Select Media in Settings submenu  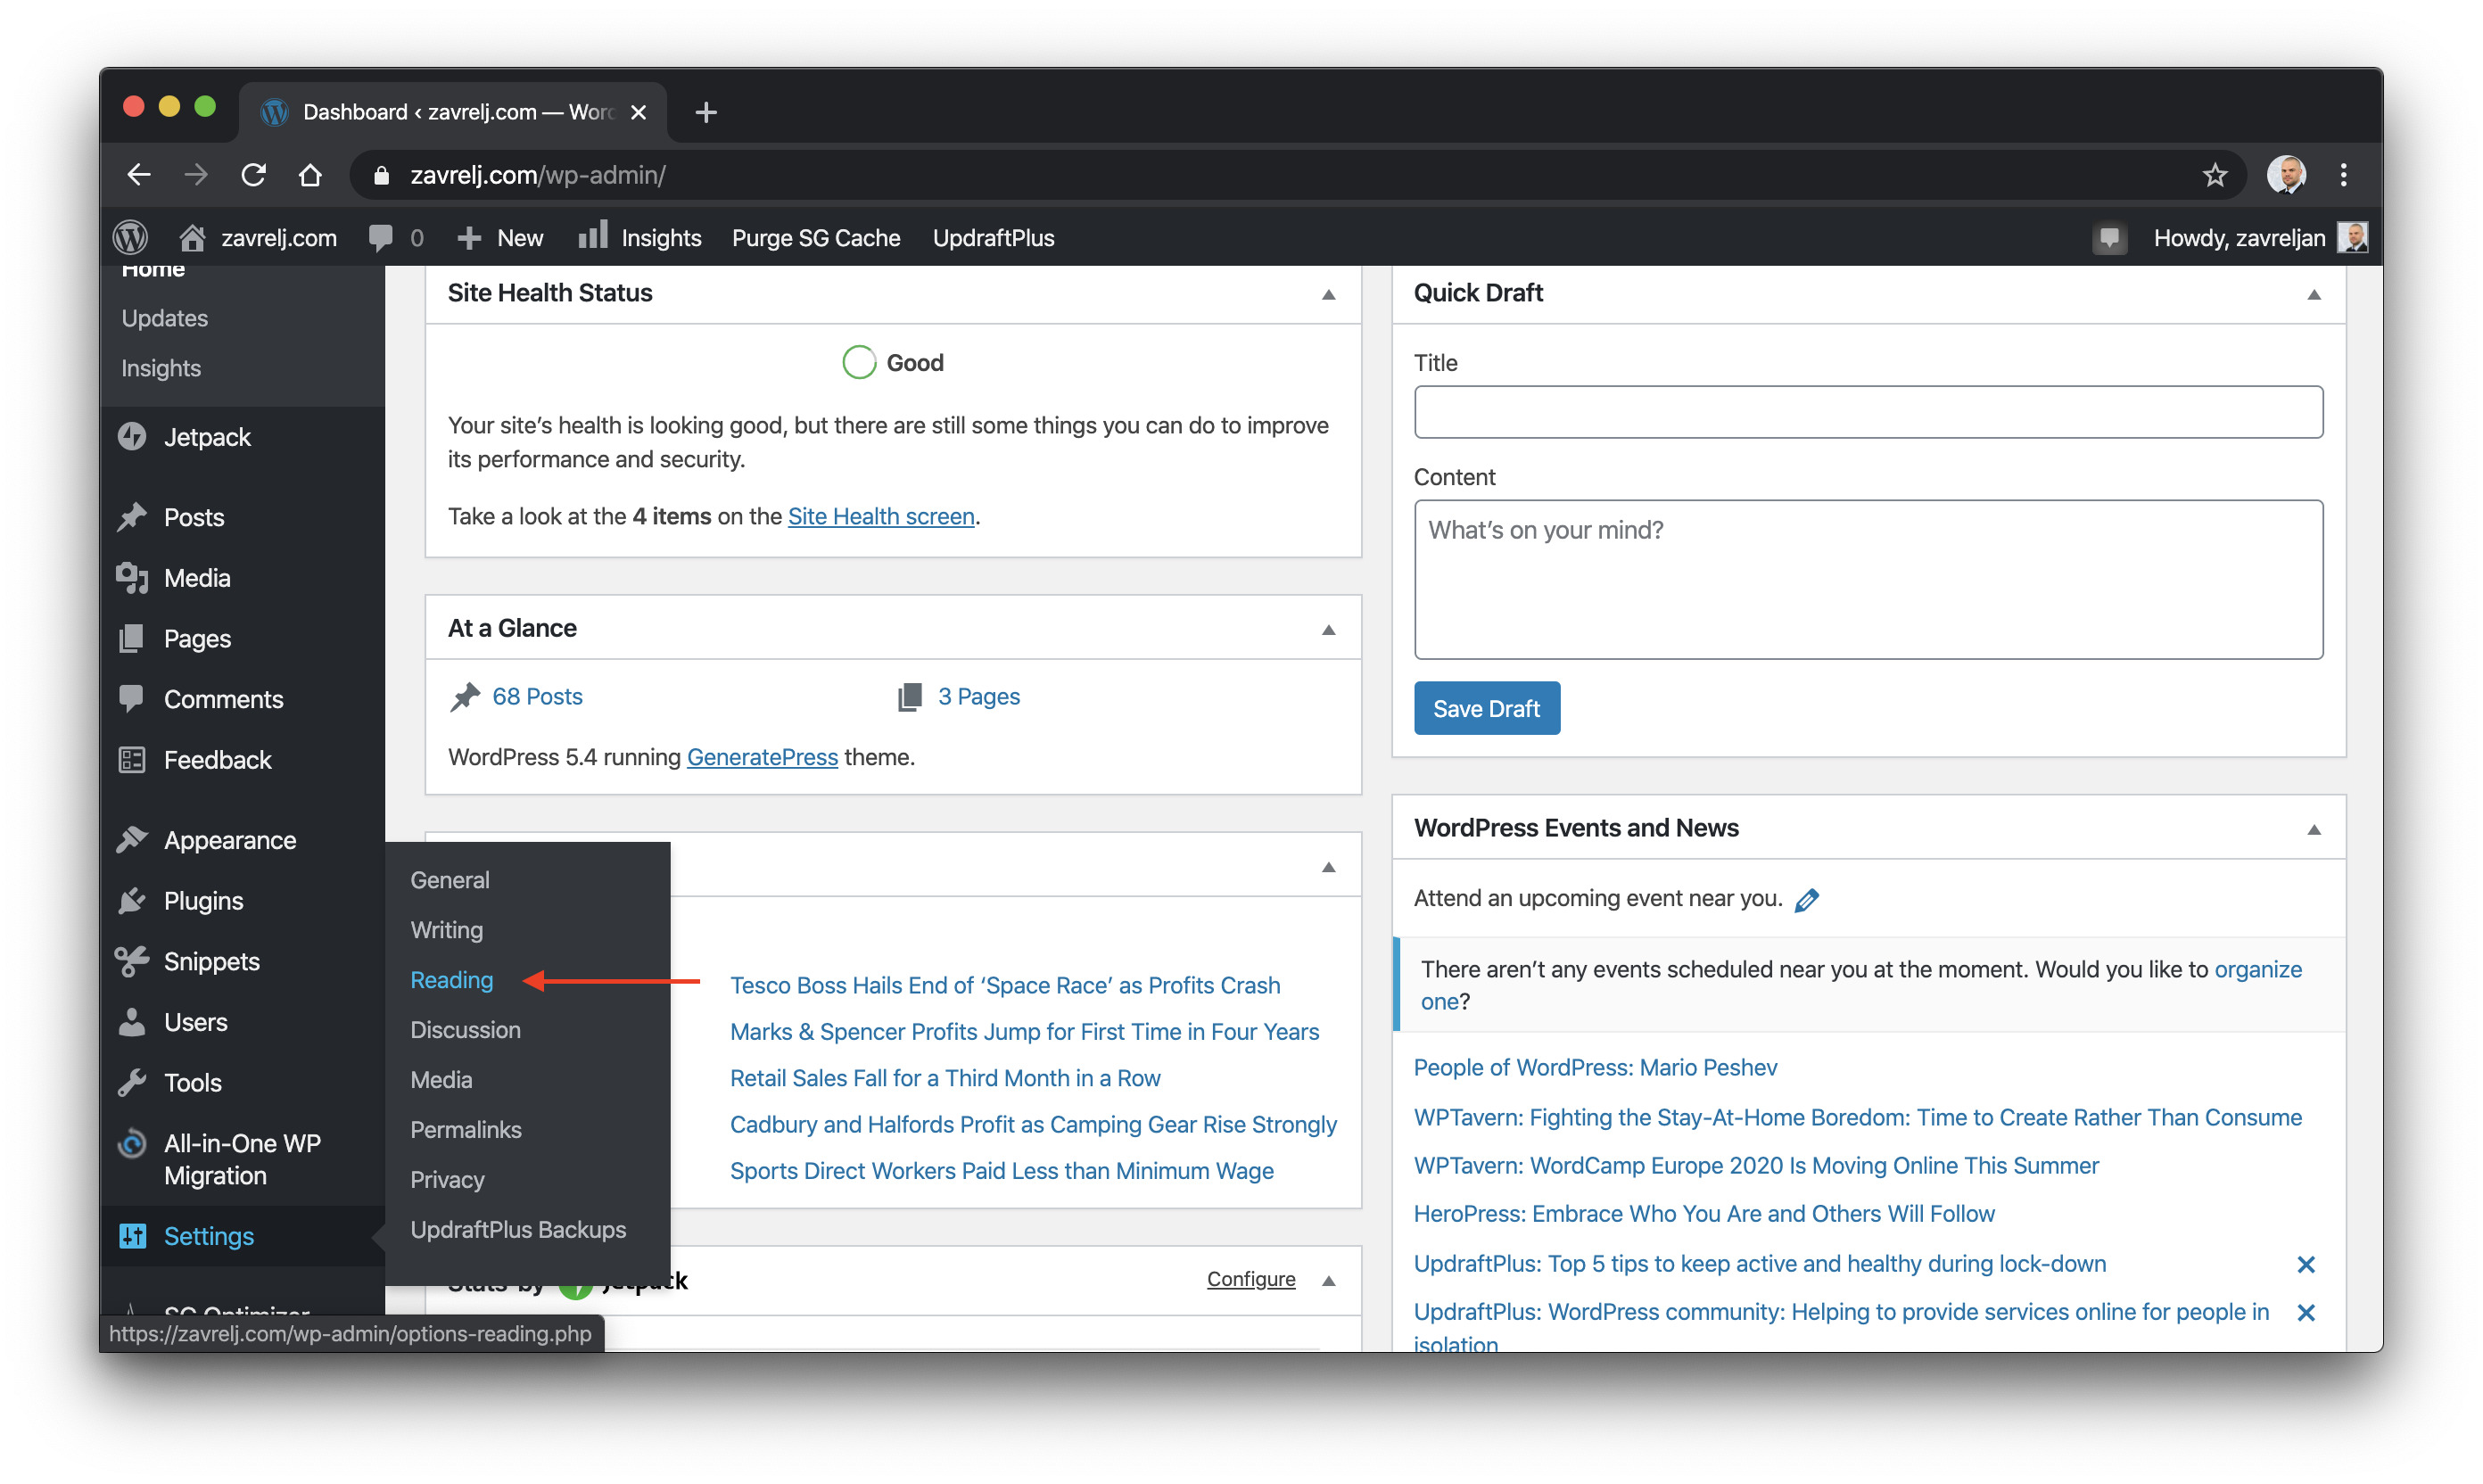click(x=441, y=1080)
